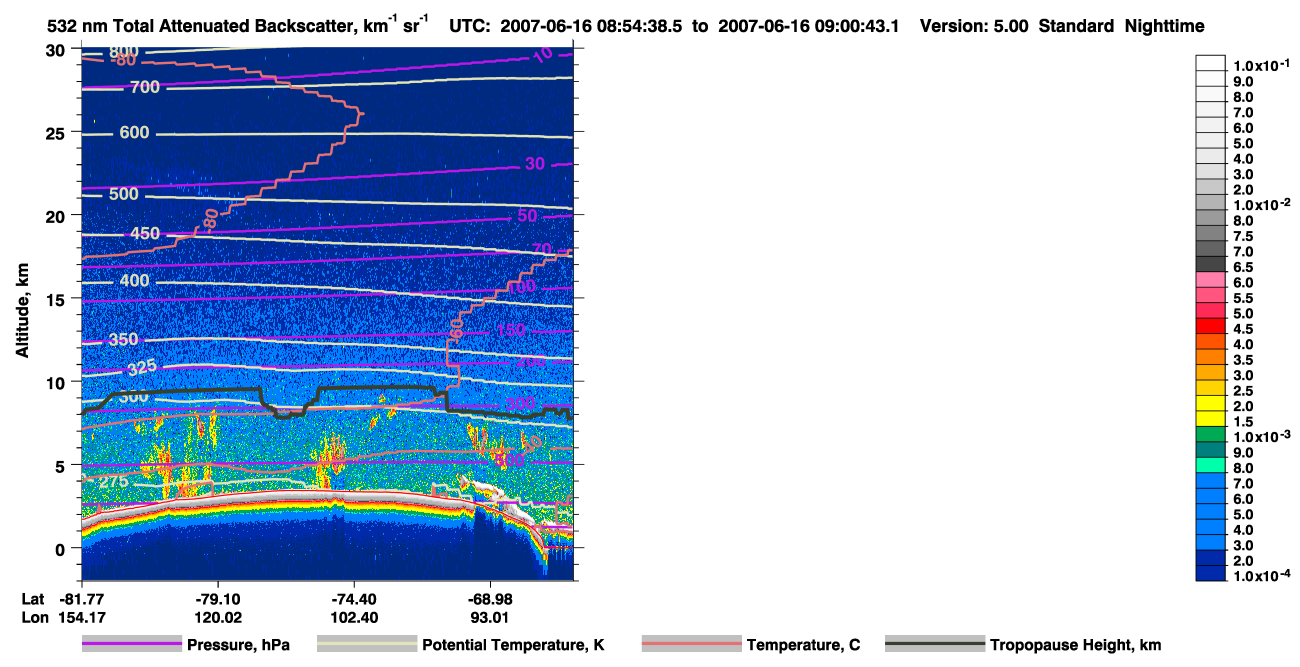Image resolution: width=1300 pixels, height=667 pixels.
Task: Click the magenta 150 pressure contour label
Action: coord(510,330)
